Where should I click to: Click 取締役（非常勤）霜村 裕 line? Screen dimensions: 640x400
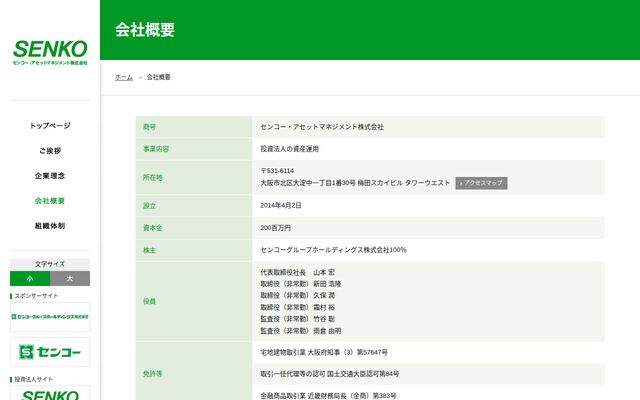[298, 307]
